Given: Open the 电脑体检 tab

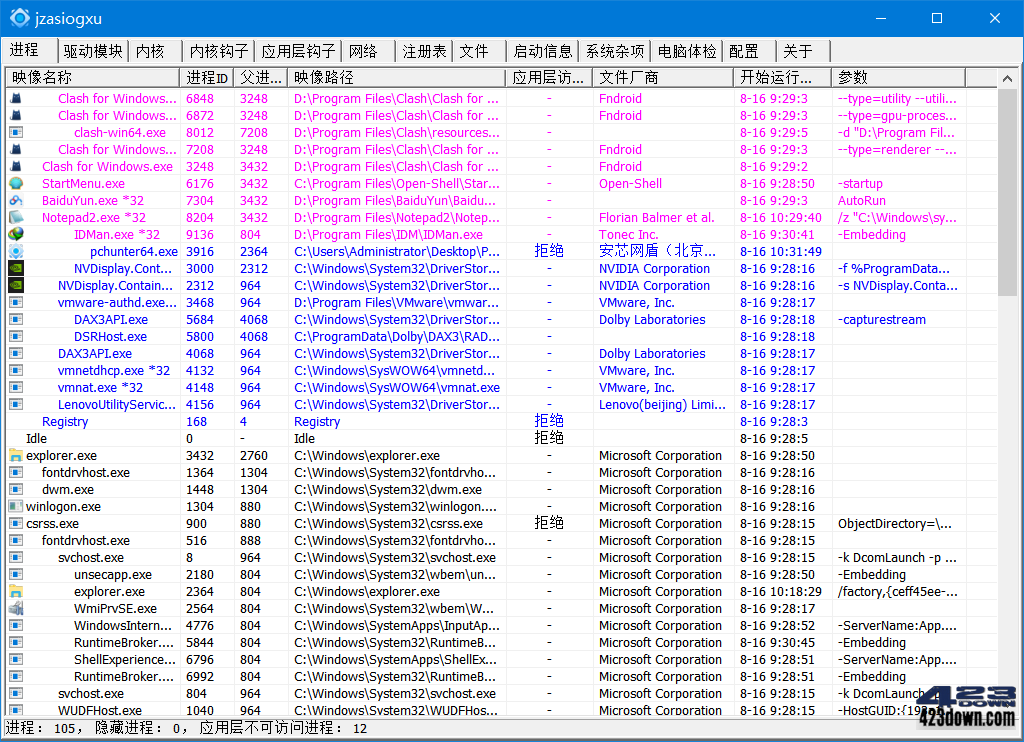Looking at the screenshot, I should click(689, 51).
